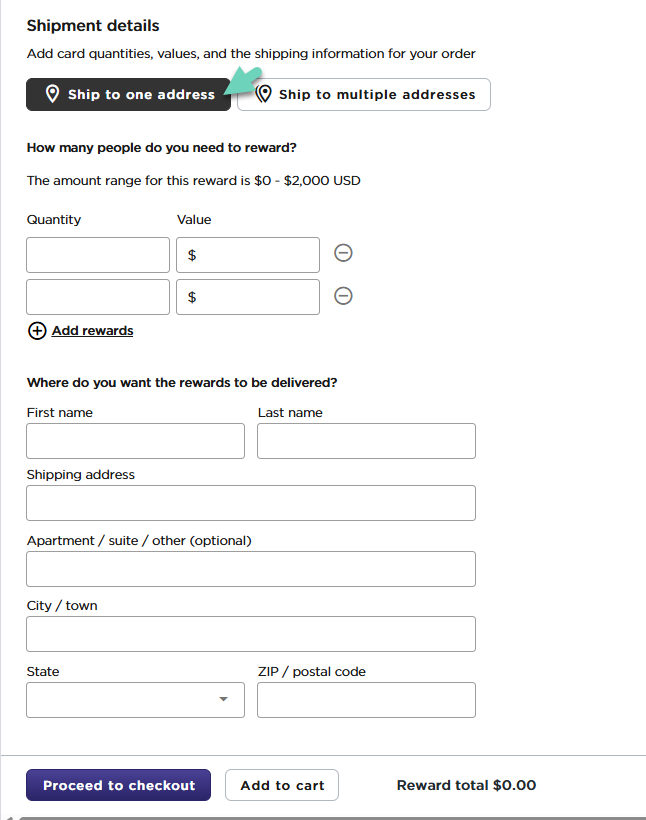Image resolution: width=646 pixels, height=820 pixels.
Task: Click the State dropdown arrow
Action: (224, 700)
